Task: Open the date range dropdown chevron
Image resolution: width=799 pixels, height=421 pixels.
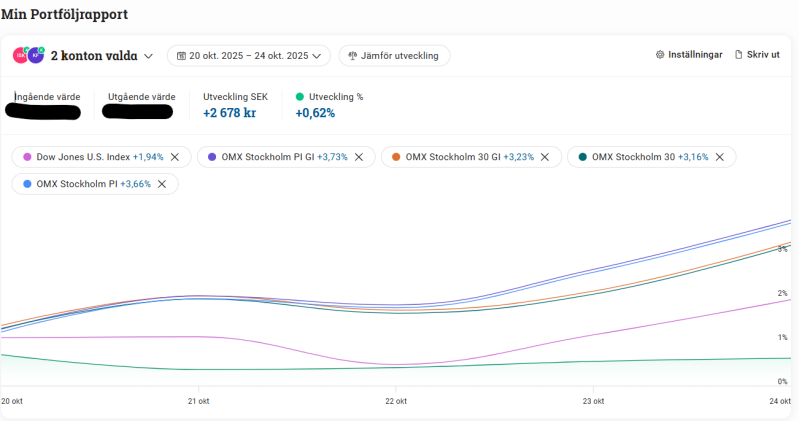Action: click(318, 56)
